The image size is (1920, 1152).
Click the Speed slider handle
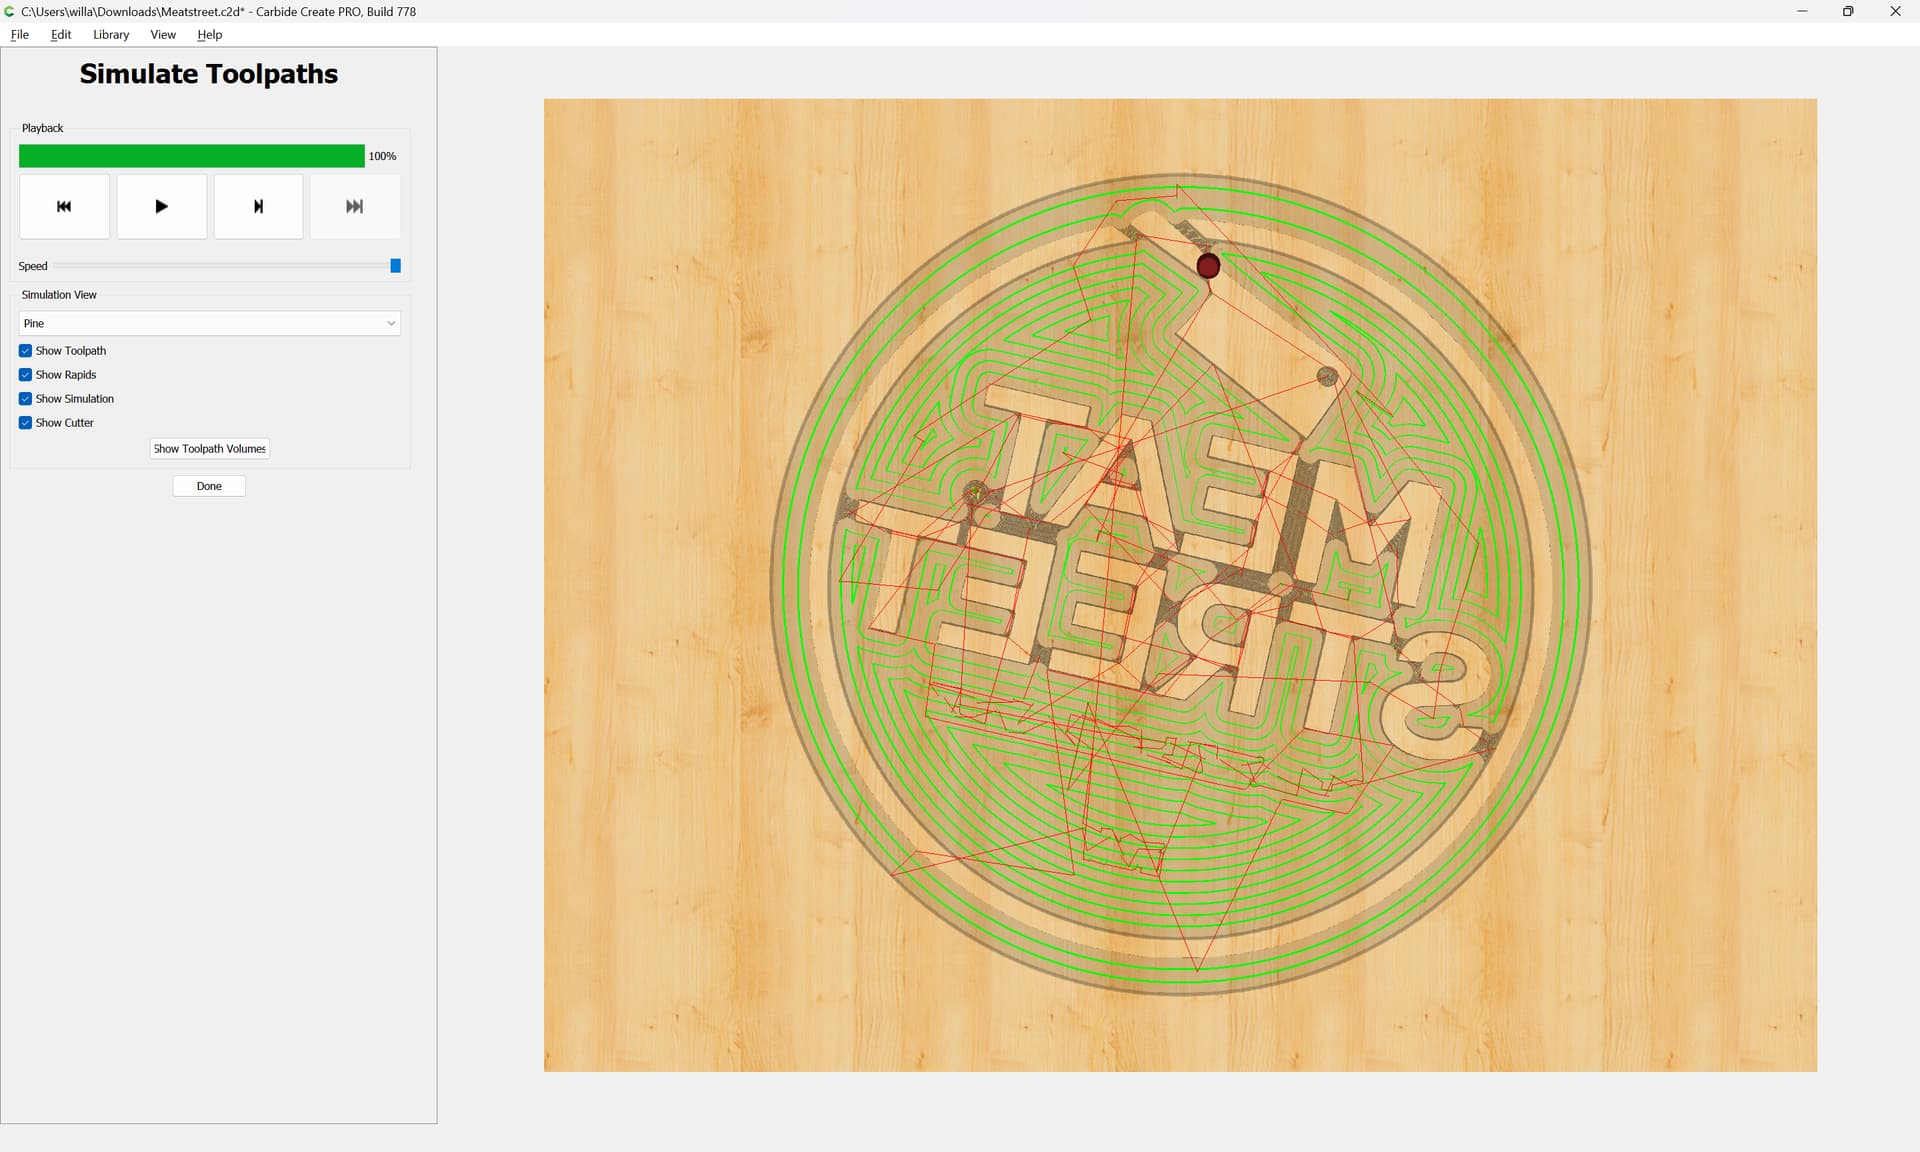pos(396,266)
